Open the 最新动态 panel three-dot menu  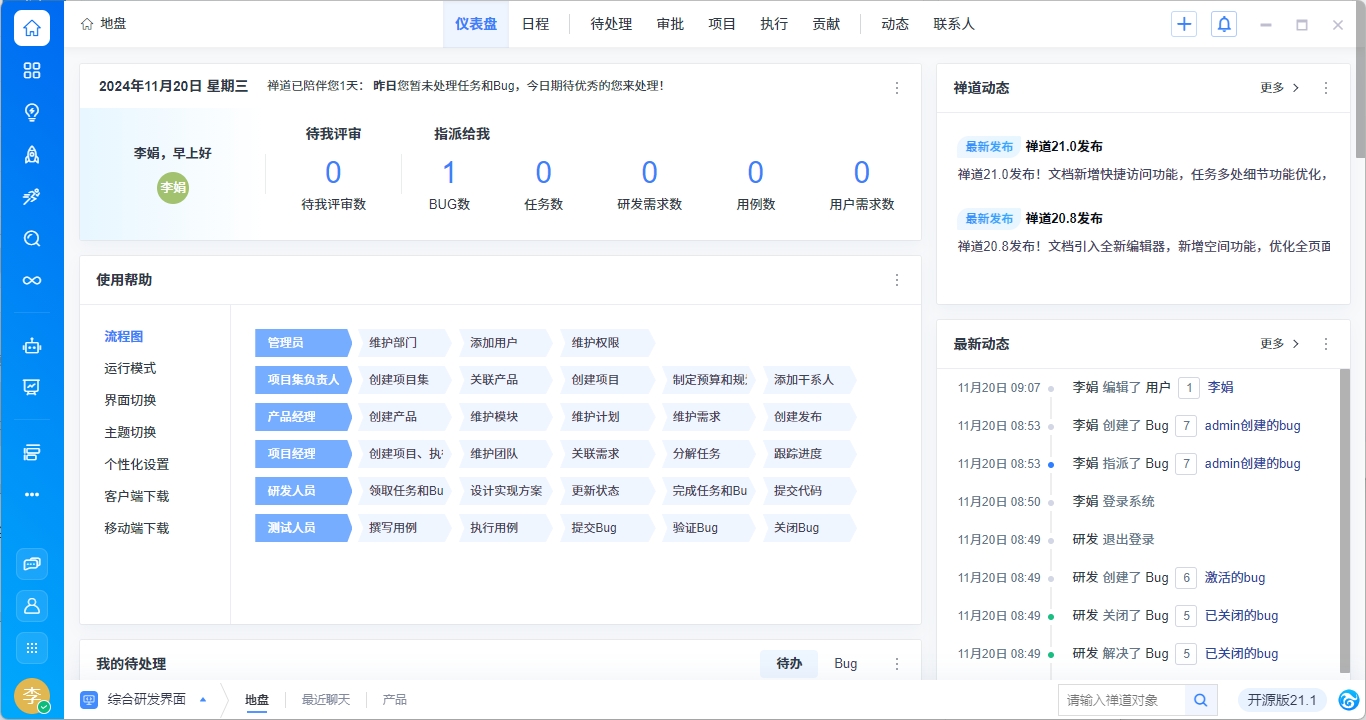pyautogui.click(x=1326, y=344)
